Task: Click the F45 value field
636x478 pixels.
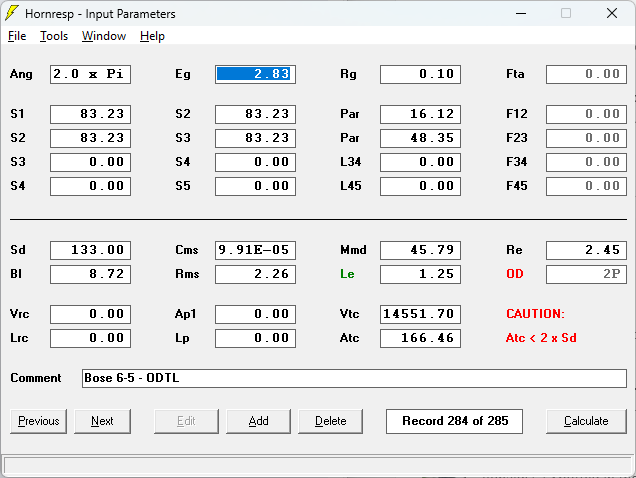Action: (586, 186)
